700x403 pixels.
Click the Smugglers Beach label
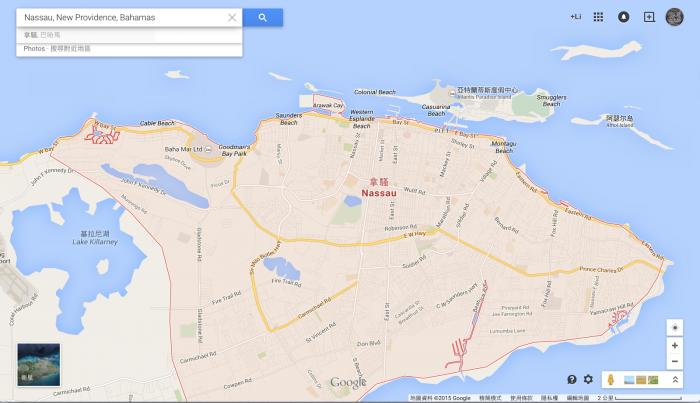pyautogui.click(x=551, y=100)
